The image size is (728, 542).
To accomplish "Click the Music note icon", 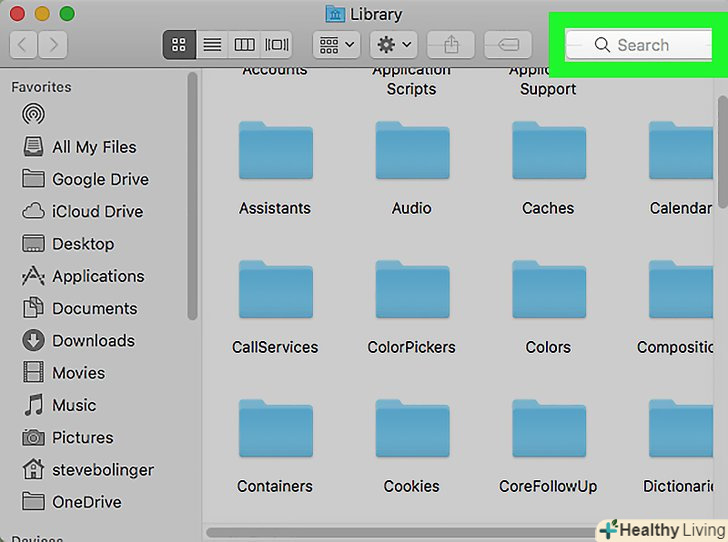I will tap(34, 405).
